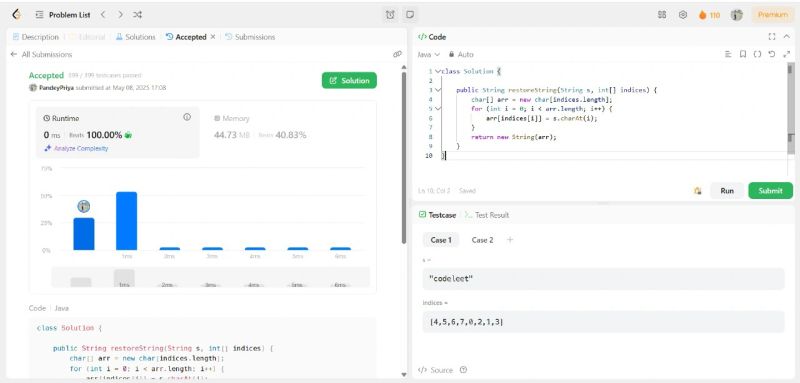Collapse the Code panel chevron
Image resolution: width=800 pixels, height=383 pixels.
pos(786,37)
